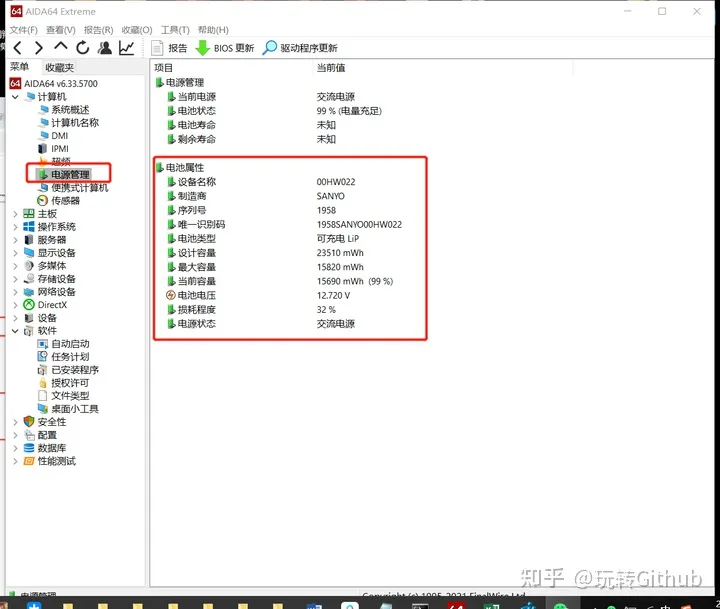Select DMI in the tree
Image resolution: width=720 pixels, height=609 pixels.
(x=53, y=135)
